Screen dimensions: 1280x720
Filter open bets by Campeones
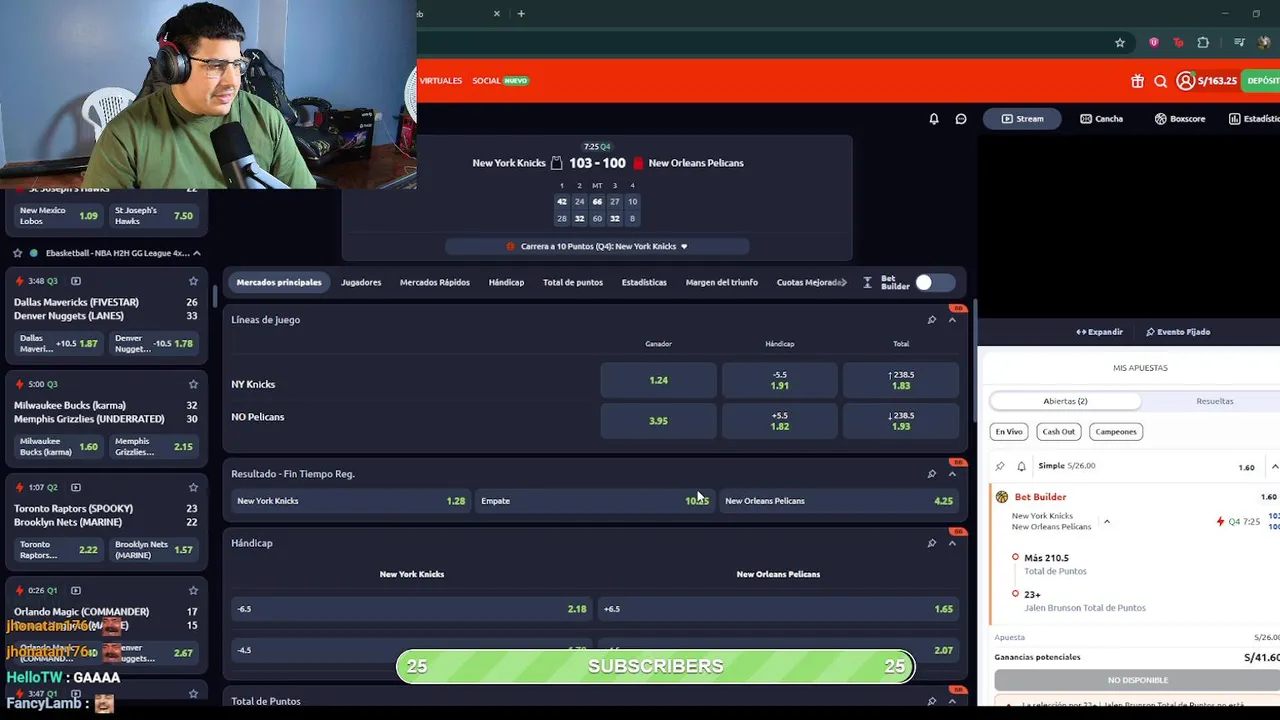click(1115, 432)
